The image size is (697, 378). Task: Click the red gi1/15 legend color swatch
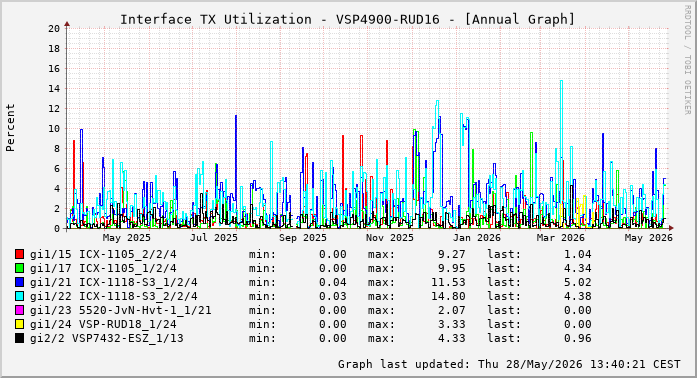[20, 254]
